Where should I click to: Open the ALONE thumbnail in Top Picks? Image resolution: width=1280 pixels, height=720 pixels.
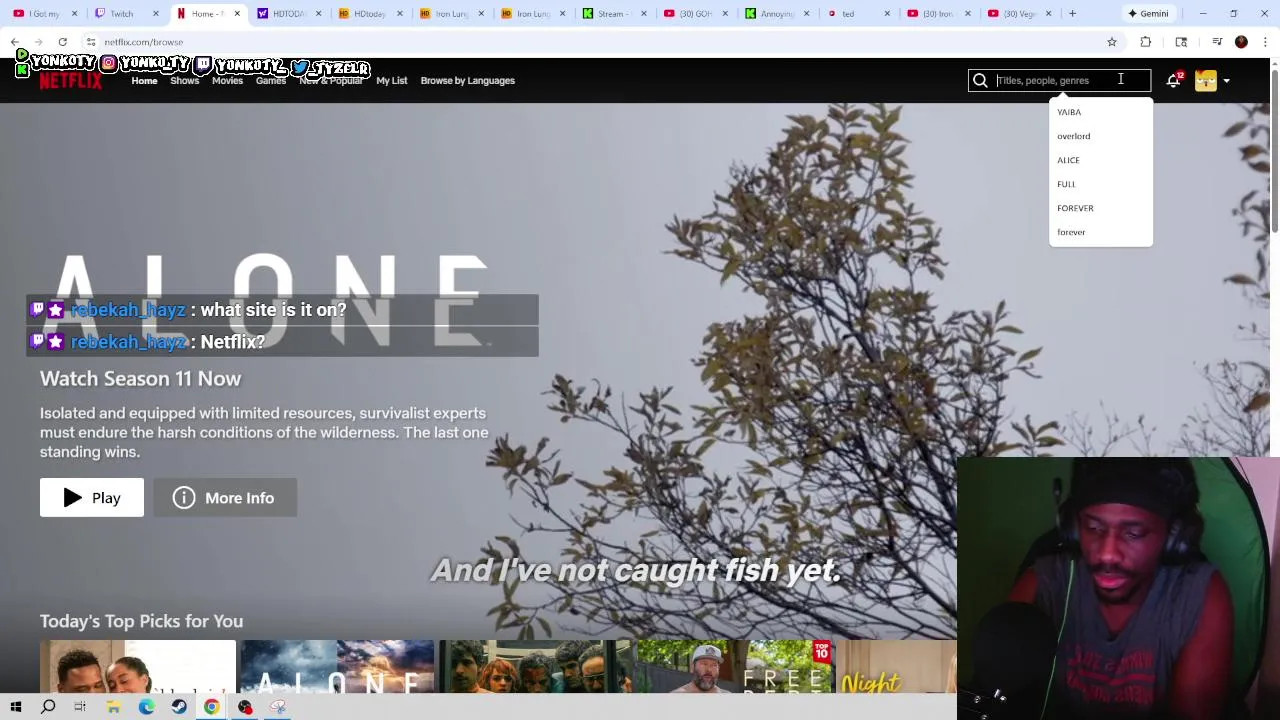point(337,667)
